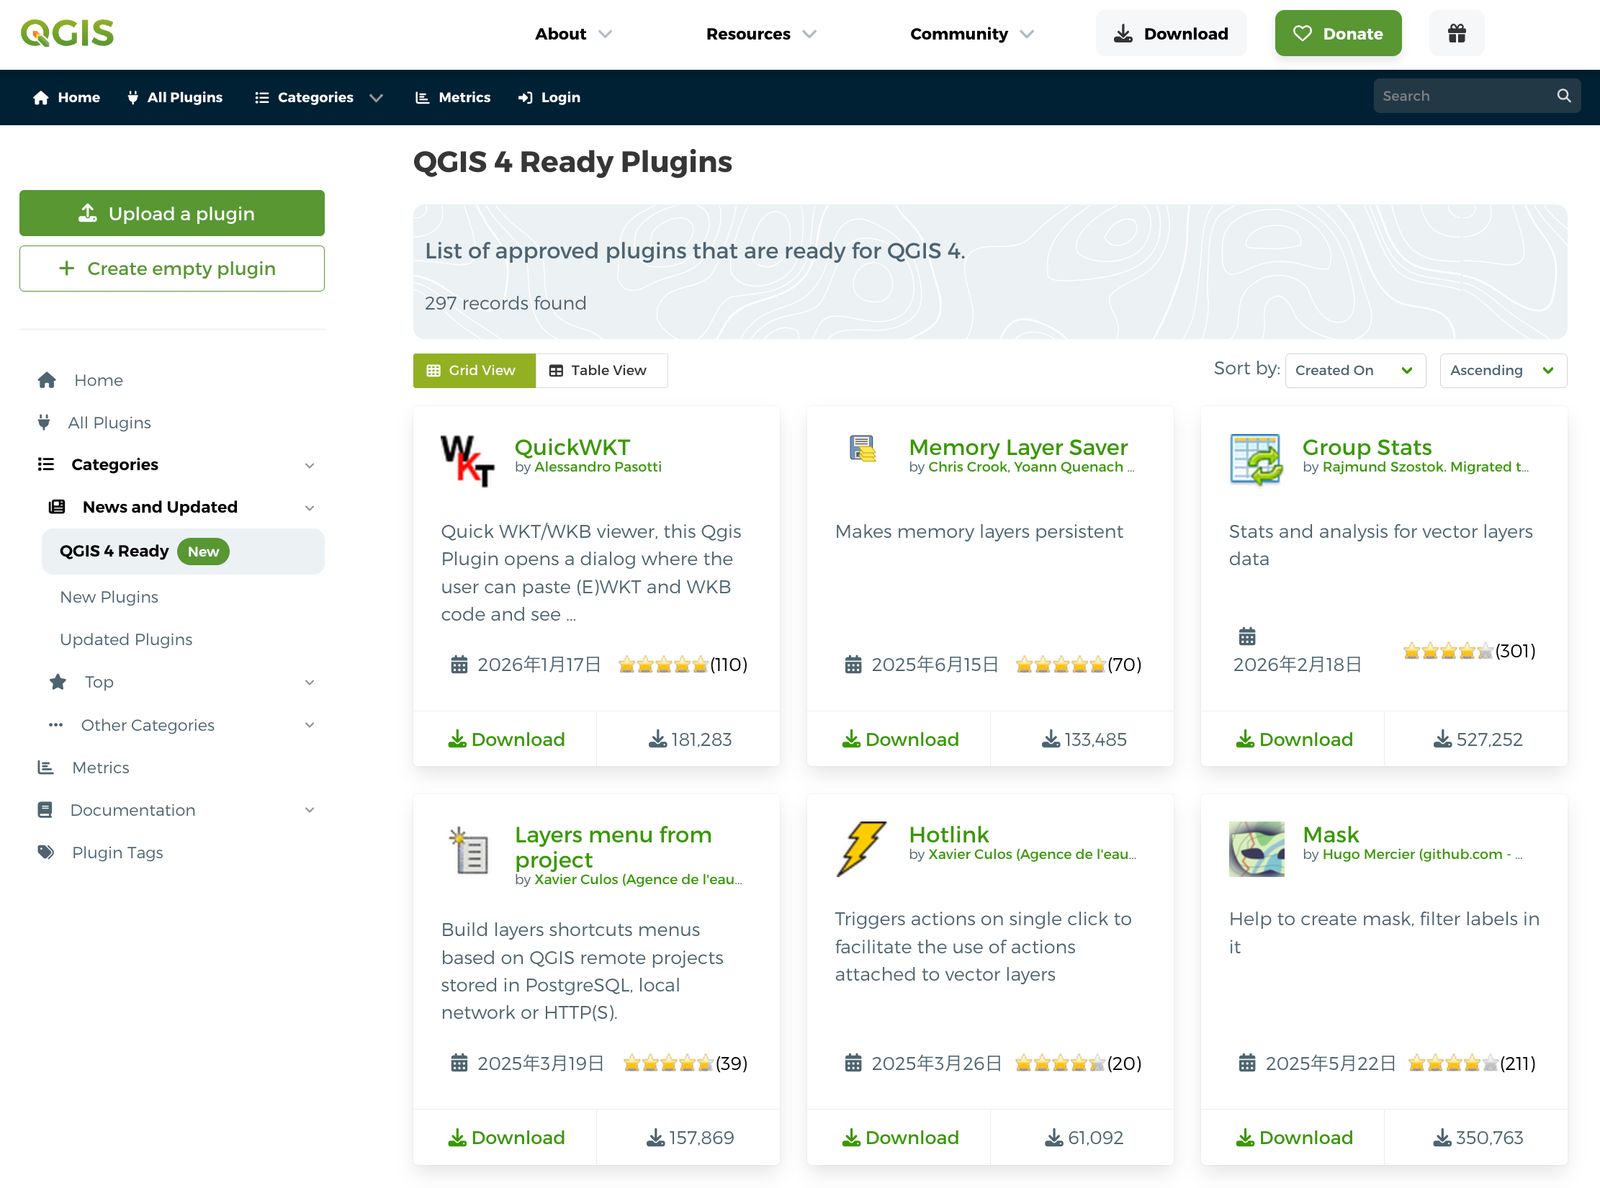Click the Upload a plugin button
This screenshot has width=1600, height=1188.
point(172,213)
